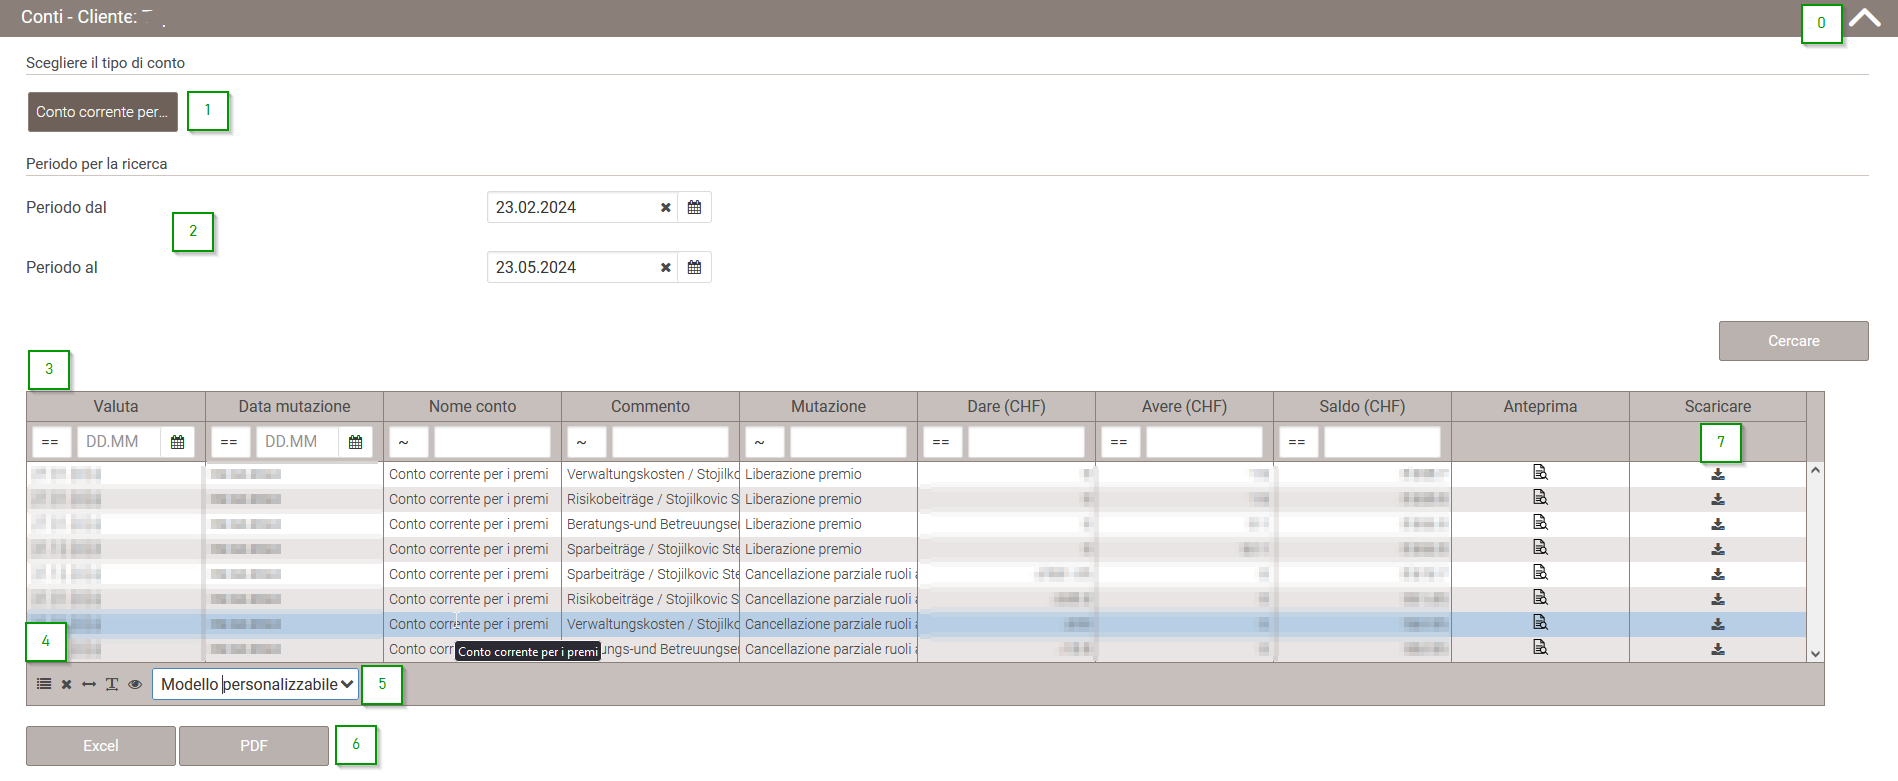The width and height of the screenshot is (1898, 781).
Task: Download the highlighted Verwaltungskosten row document
Action: (x=1717, y=624)
